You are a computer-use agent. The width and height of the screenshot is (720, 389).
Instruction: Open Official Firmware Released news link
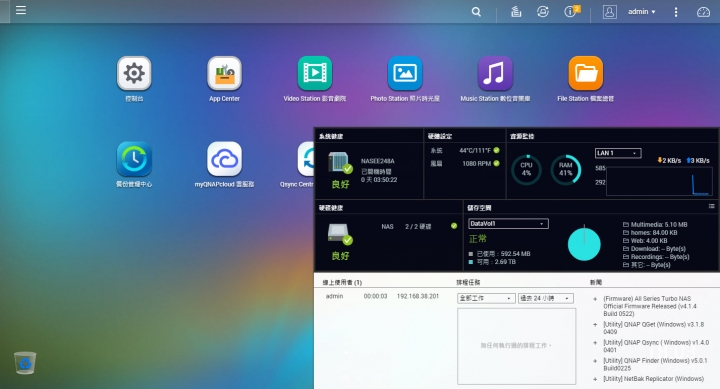pyautogui.click(x=650, y=306)
